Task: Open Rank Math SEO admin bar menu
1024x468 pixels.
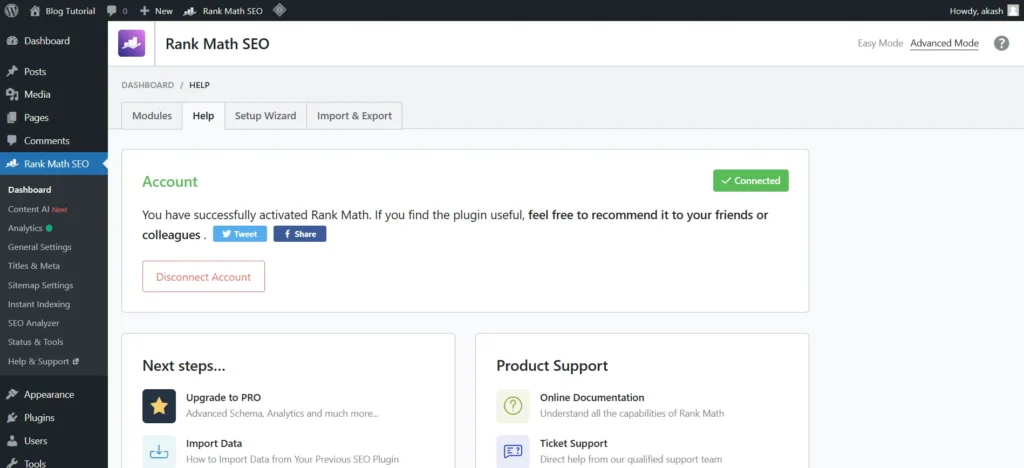Action: click(223, 10)
